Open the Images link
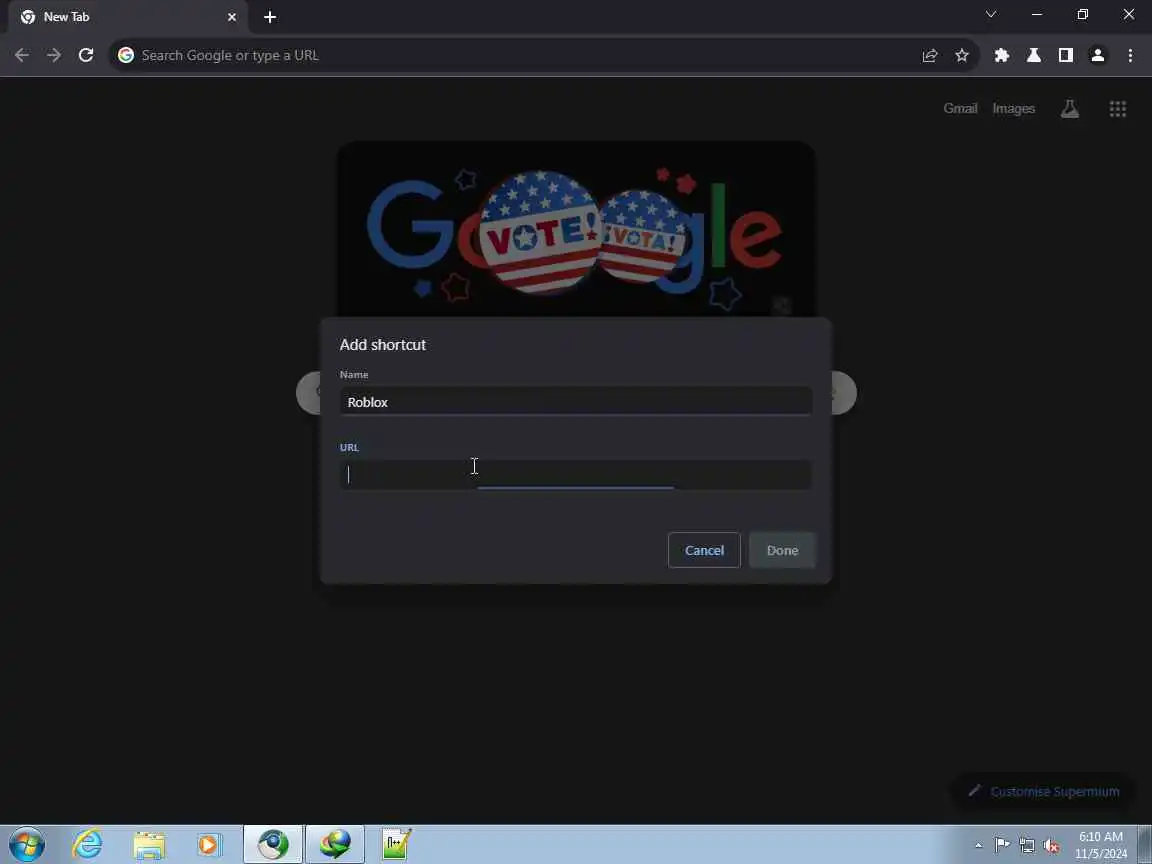Screen dimensions: 1152x864 pyautogui.click(x=1013, y=109)
